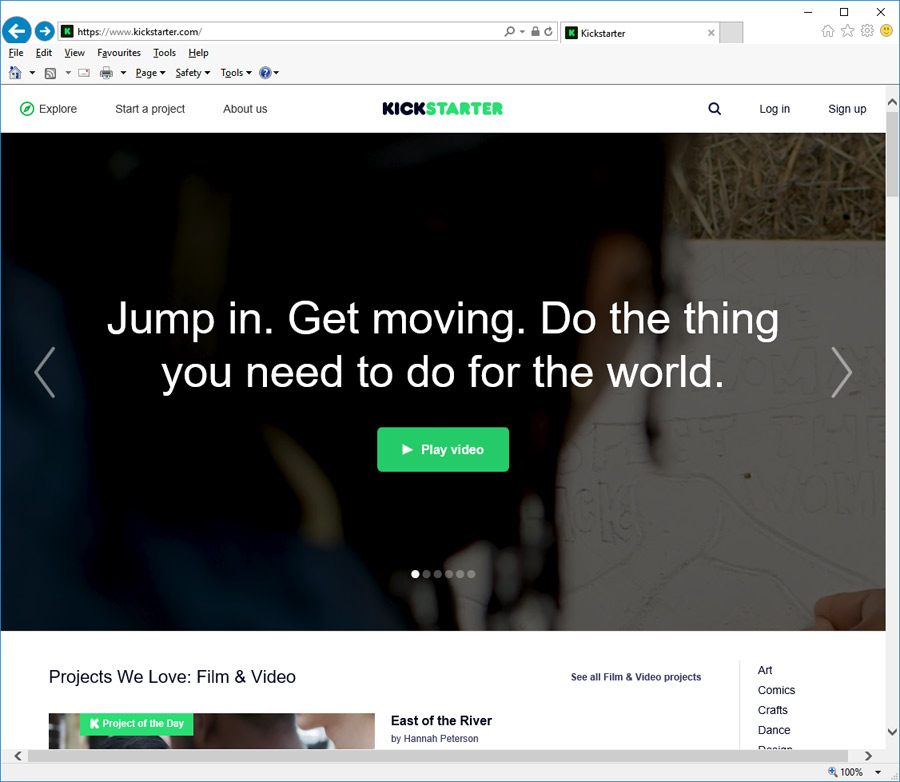Show the previous slide with the left chevron
This screenshot has height=782, width=900.
(45, 372)
